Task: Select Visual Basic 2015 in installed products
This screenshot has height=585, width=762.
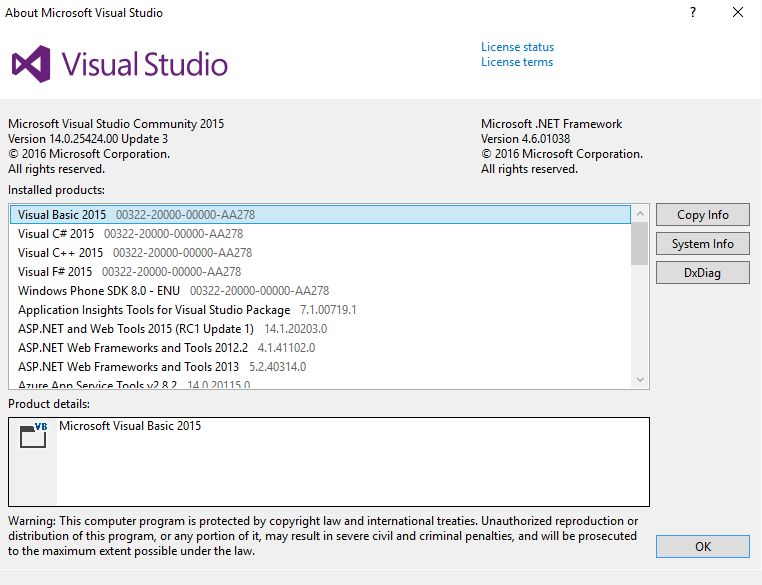Action: tap(320, 215)
